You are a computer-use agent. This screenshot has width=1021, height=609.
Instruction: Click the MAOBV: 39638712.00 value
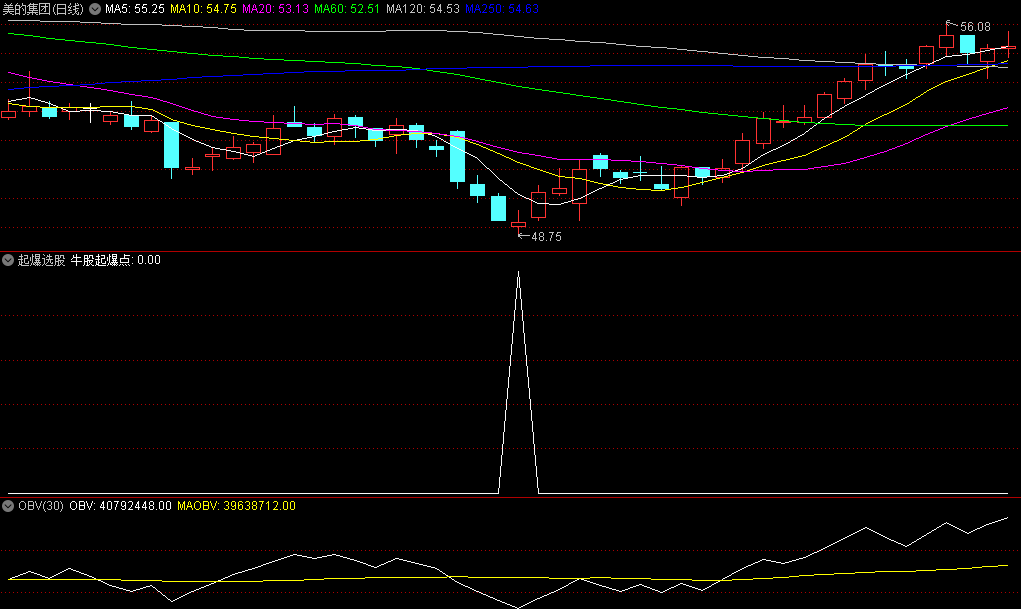tap(236, 506)
